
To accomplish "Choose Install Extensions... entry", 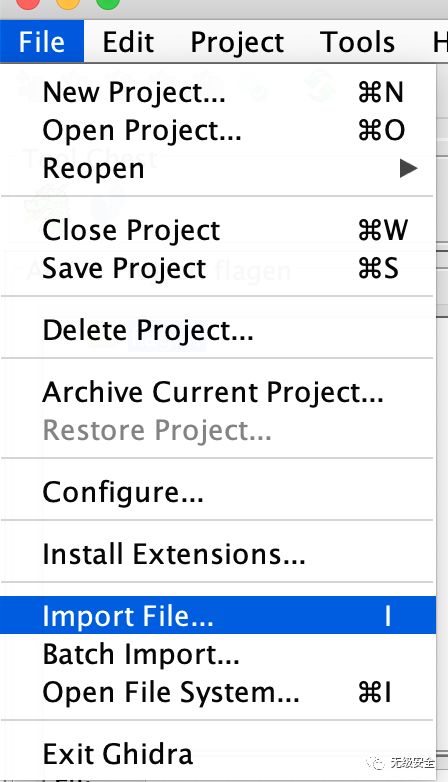I will coord(218,554).
